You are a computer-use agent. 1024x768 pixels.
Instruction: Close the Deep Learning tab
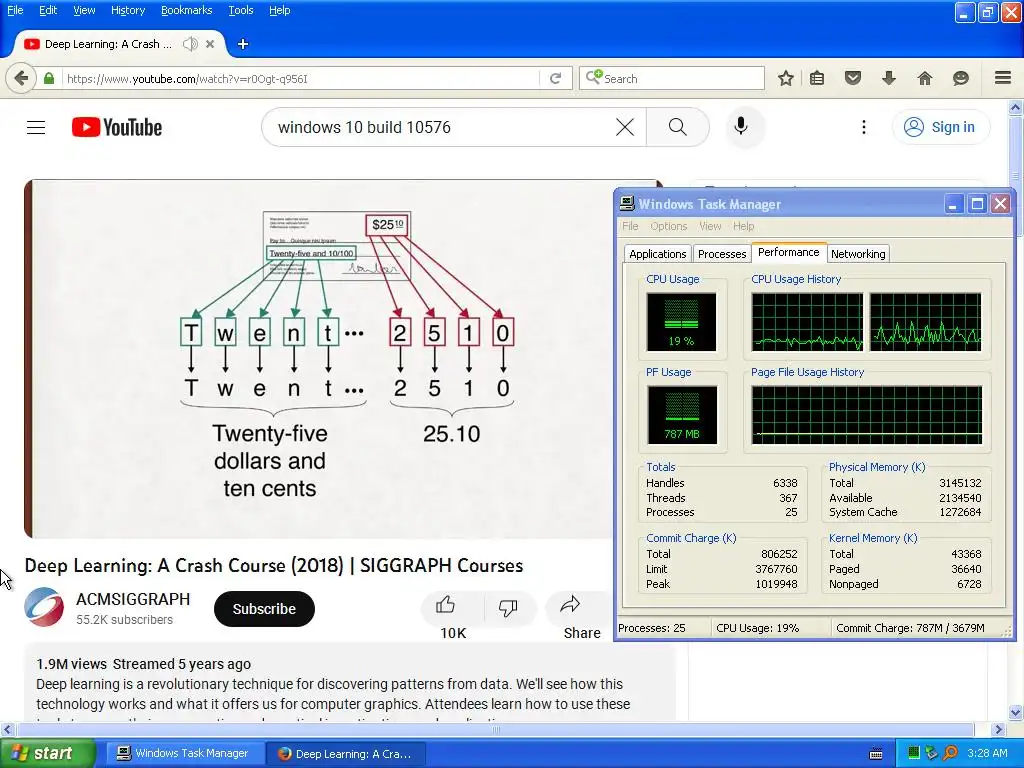210,44
